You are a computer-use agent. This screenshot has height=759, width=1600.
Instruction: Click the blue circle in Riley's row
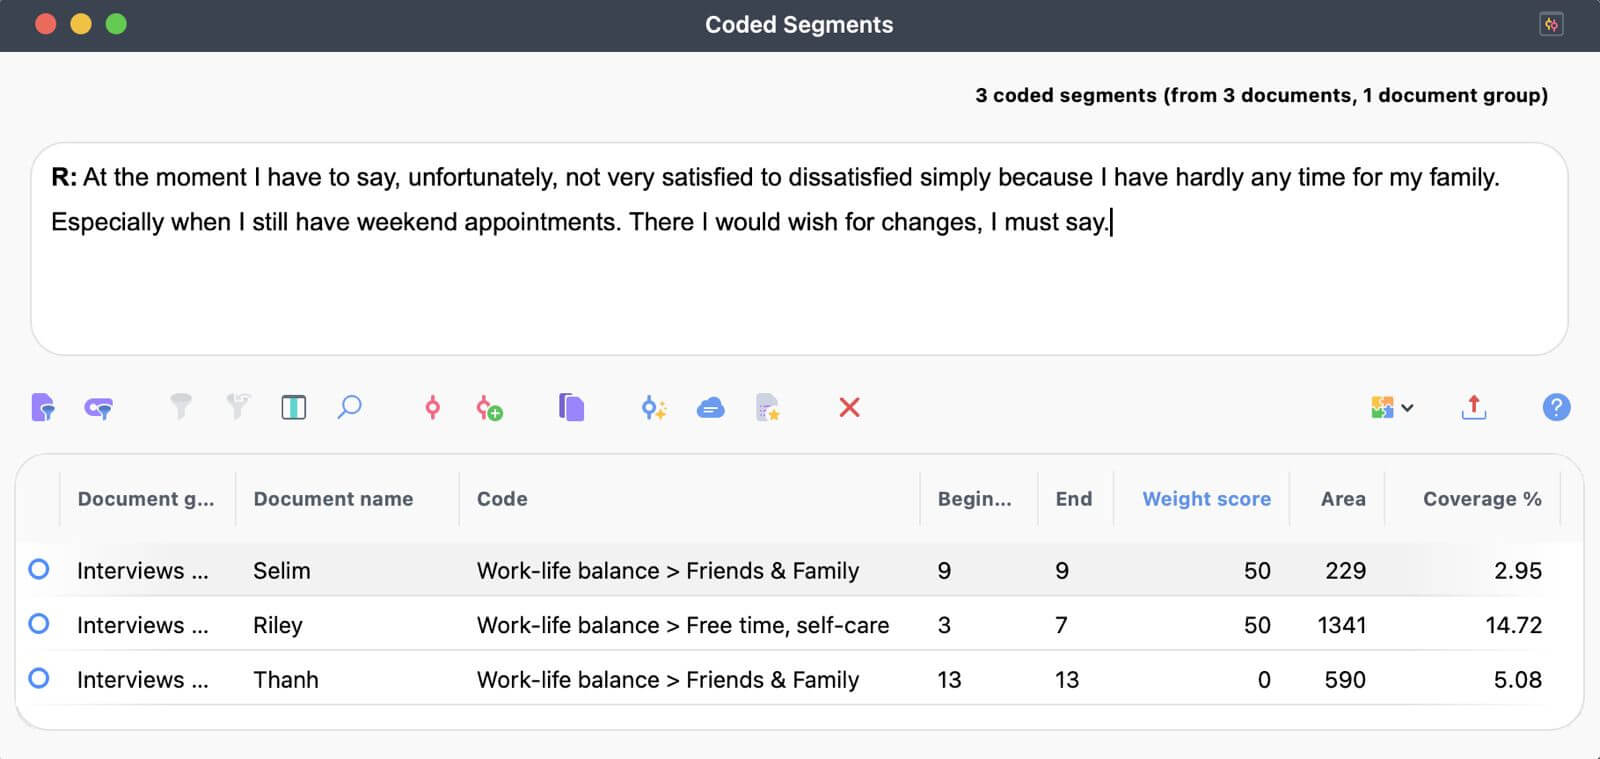(39, 624)
